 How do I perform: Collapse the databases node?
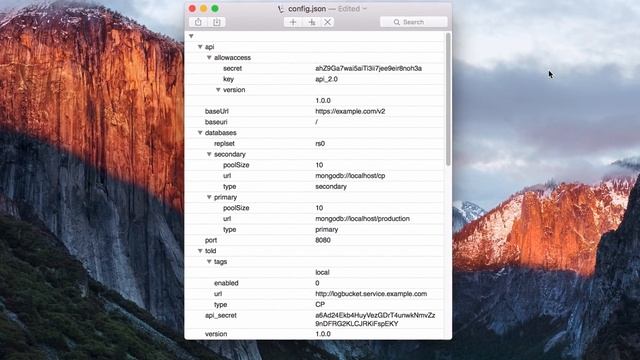200,133
